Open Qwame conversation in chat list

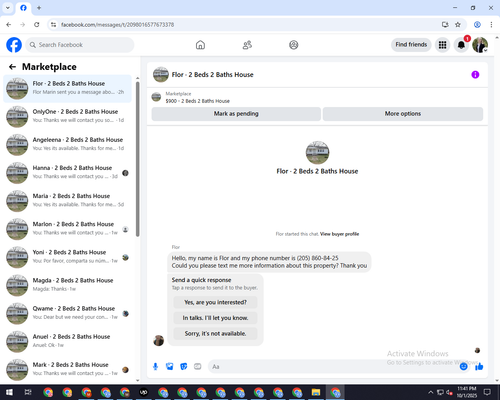coord(67,314)
